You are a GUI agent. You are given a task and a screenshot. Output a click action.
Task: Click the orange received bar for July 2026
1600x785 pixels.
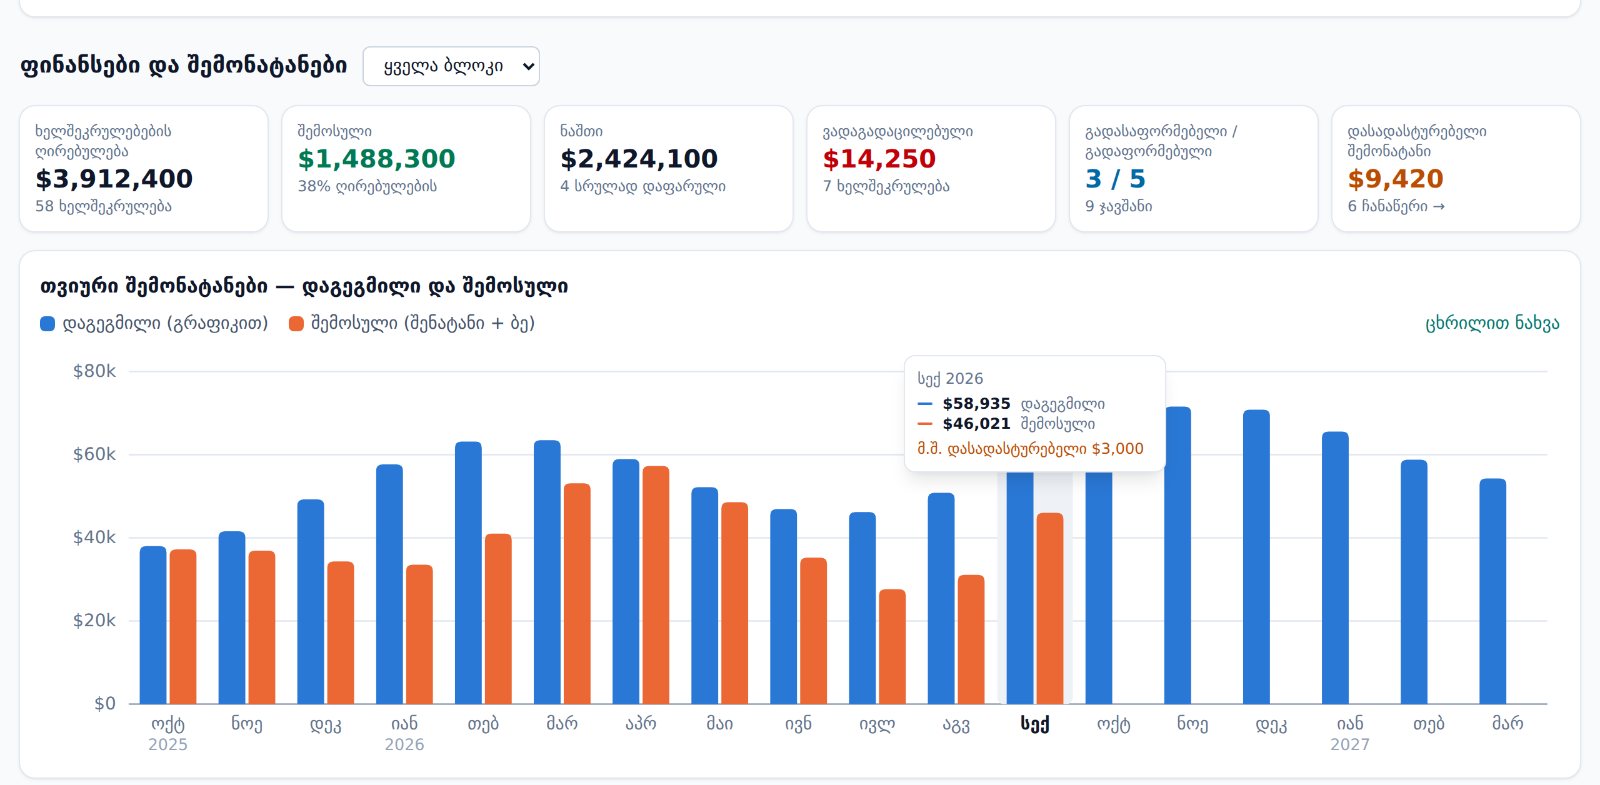[x=892, y=647]
